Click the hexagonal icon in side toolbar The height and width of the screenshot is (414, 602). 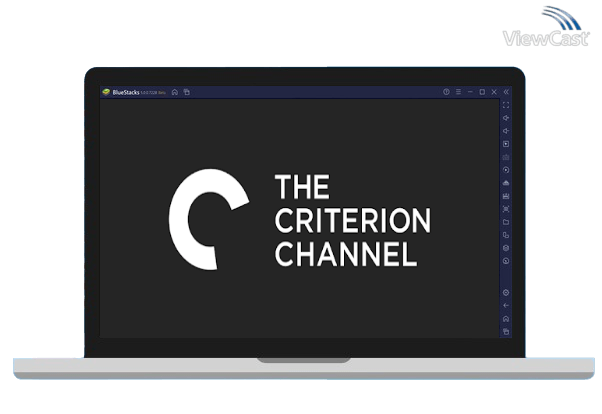coord(506,248)
